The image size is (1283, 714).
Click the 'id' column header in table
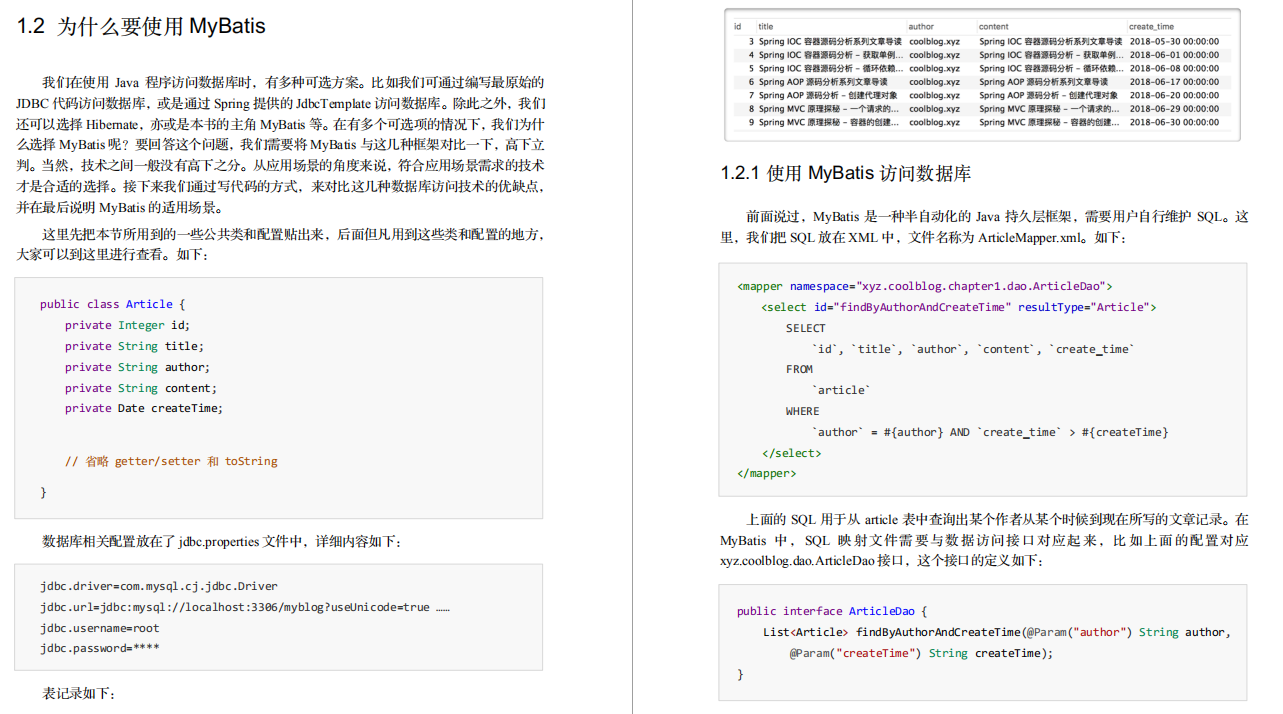pos(738,27)
